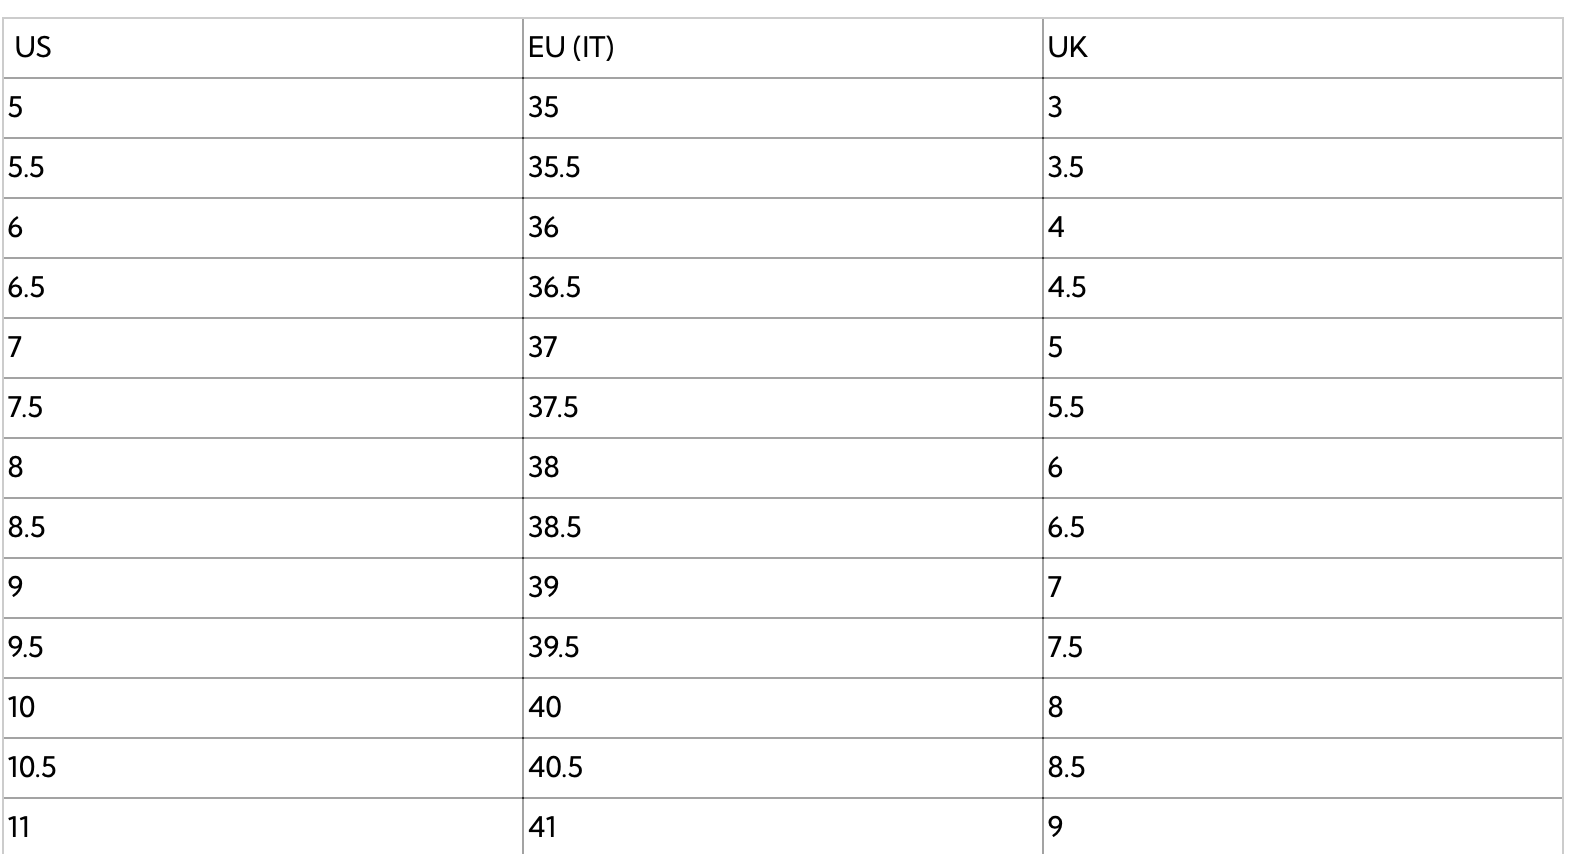1574x854 pixels.
Task: Click the EU size 39 cell
Action: 544,587
